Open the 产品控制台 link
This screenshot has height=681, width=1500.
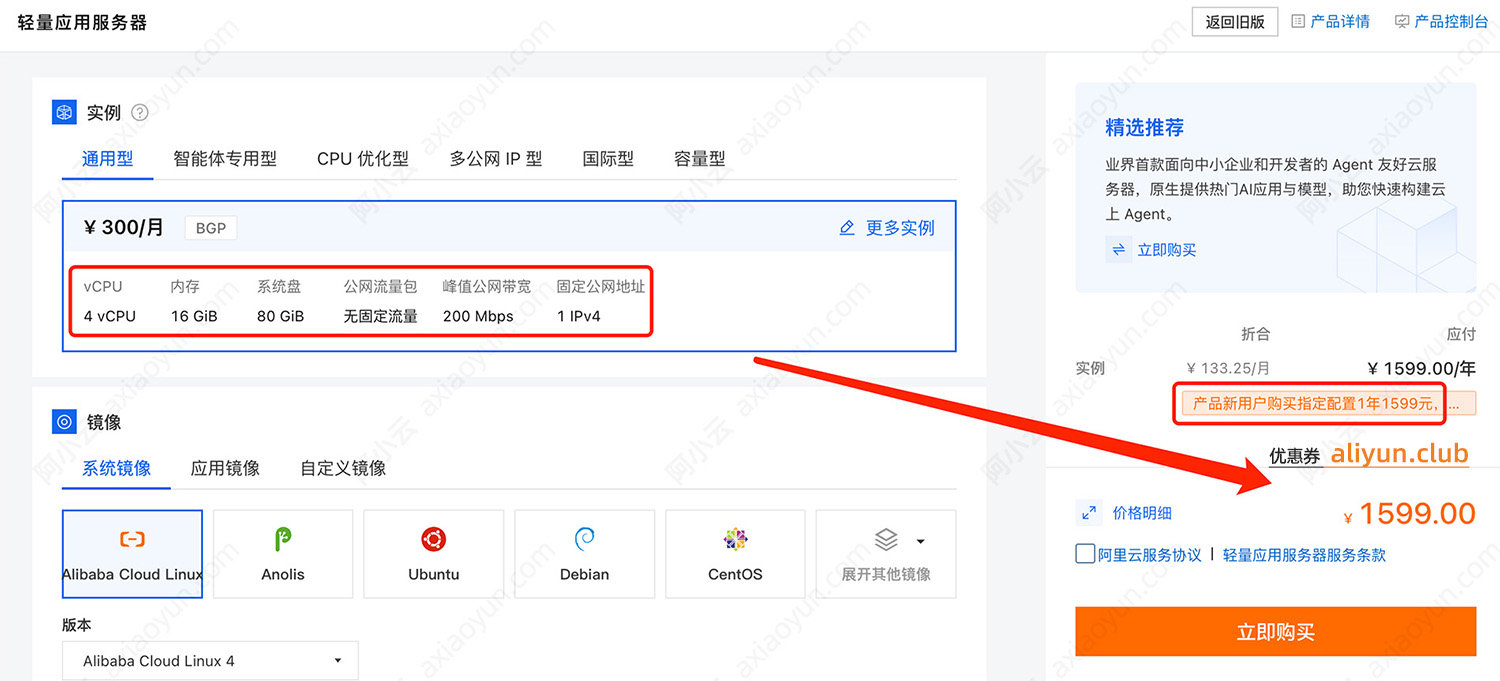coord(1451,21)
